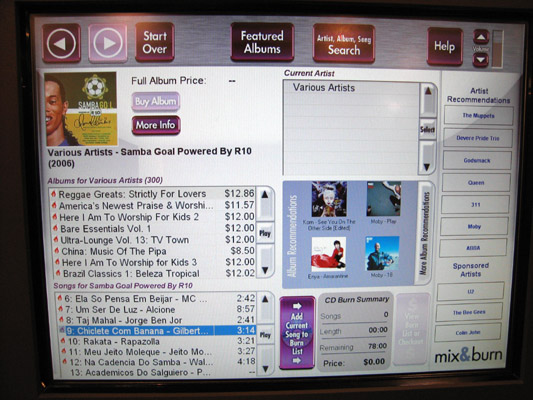This screenshot has height=400, width=533.
Task: Play the highlighted song Chiclete Com Banana
Action: [265, 335]
